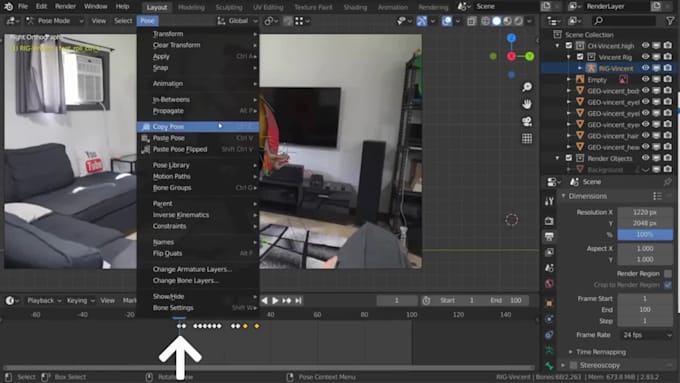Open the Object properties tab icon

click(549, 303)
